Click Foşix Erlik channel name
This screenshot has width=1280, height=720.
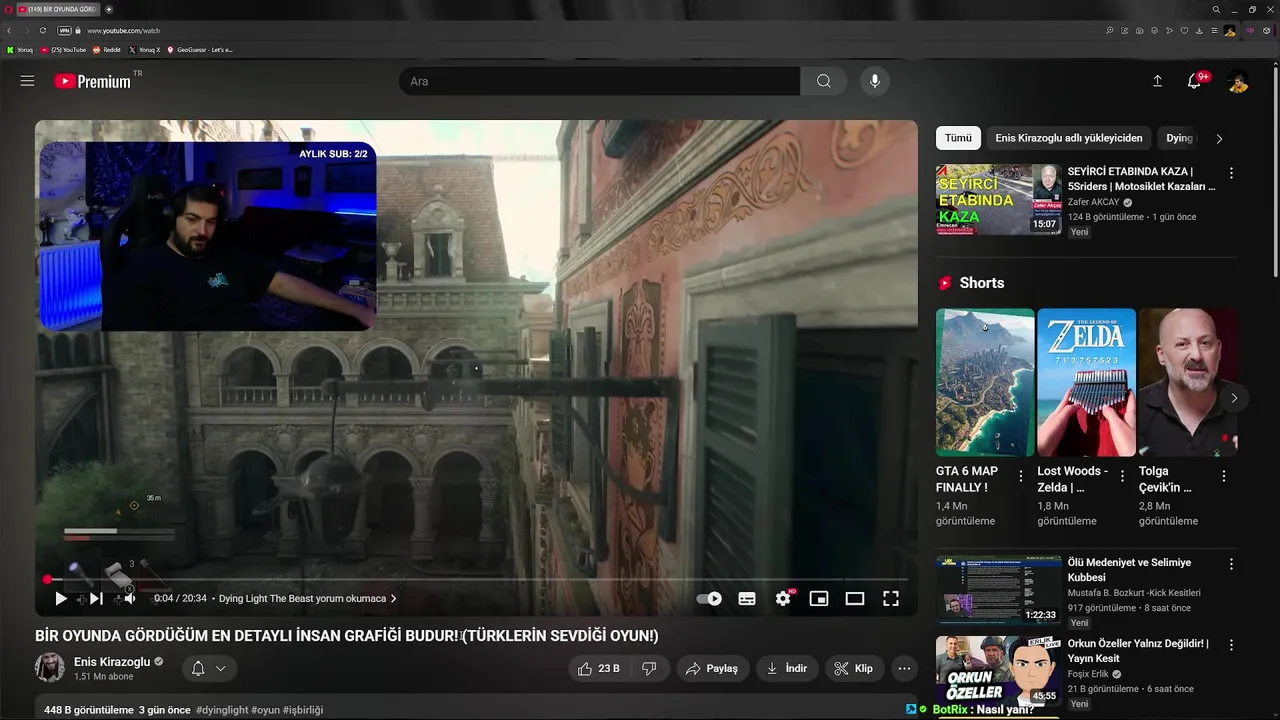[1089, 674]
